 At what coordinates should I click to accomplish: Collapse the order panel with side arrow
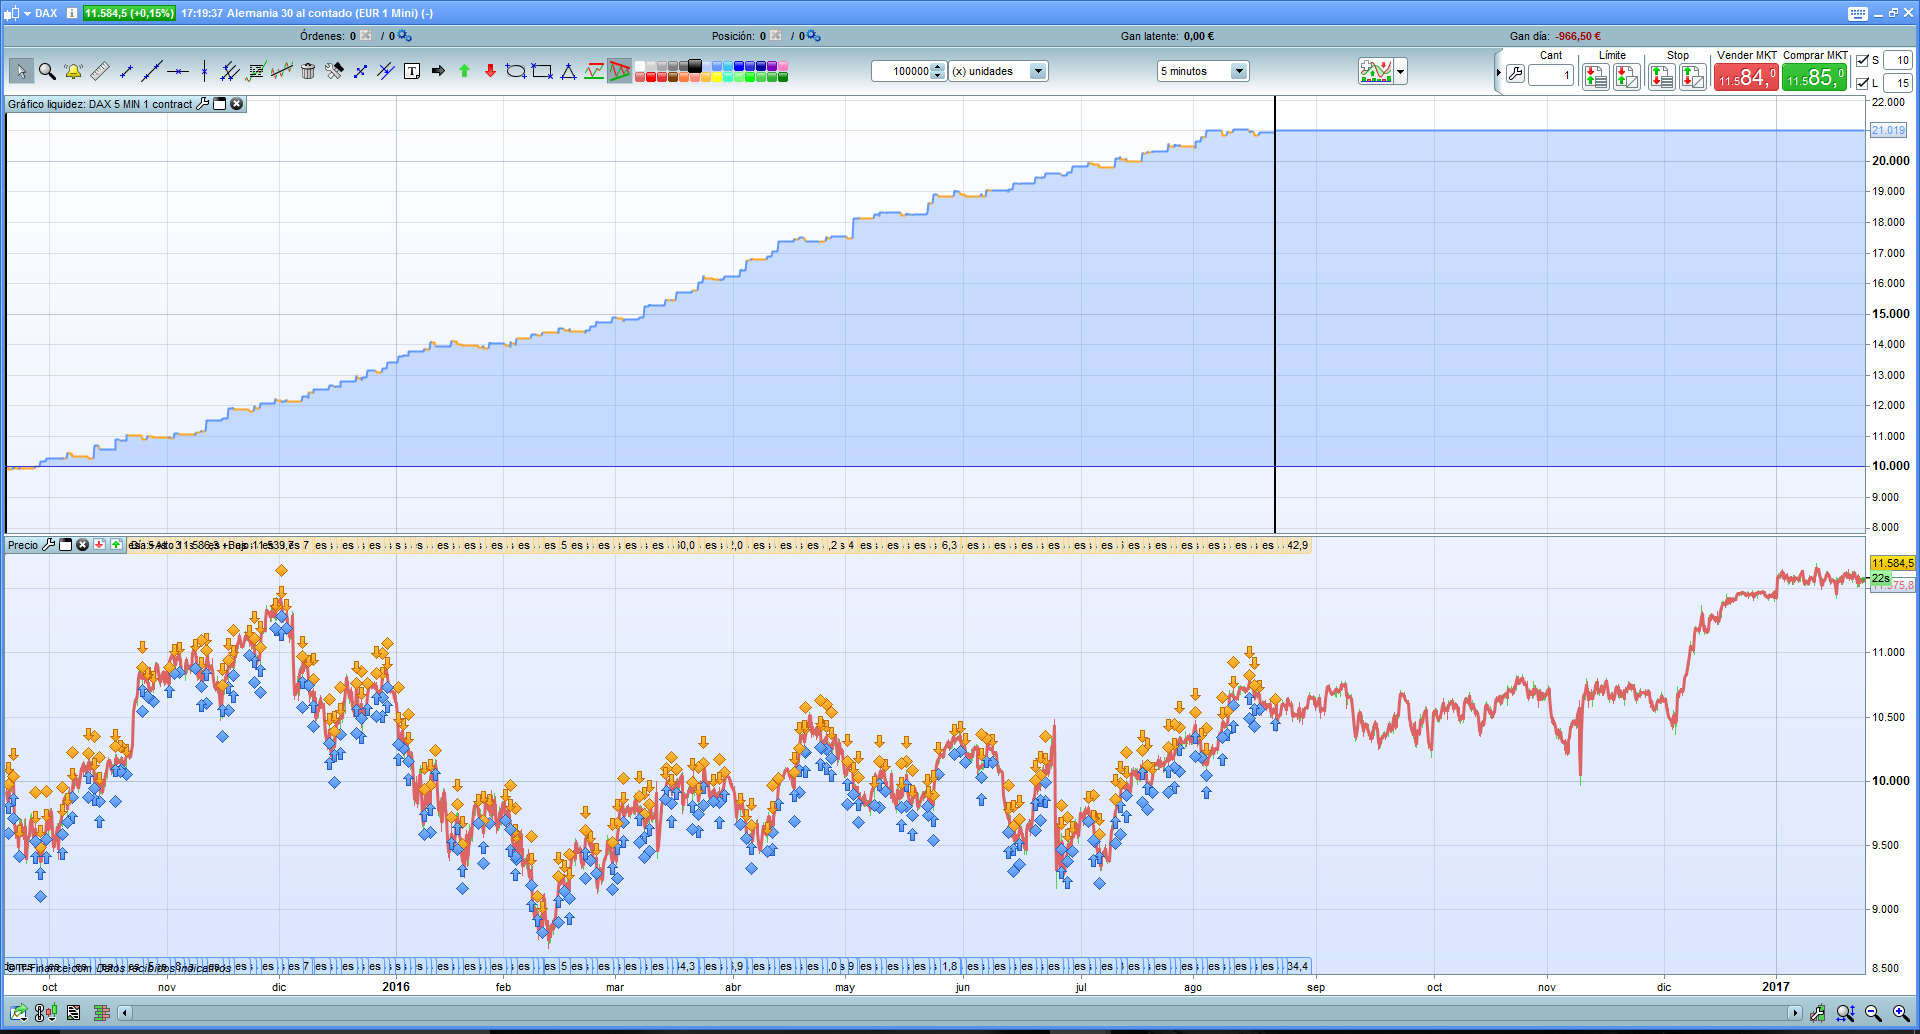pos(1498,73)
